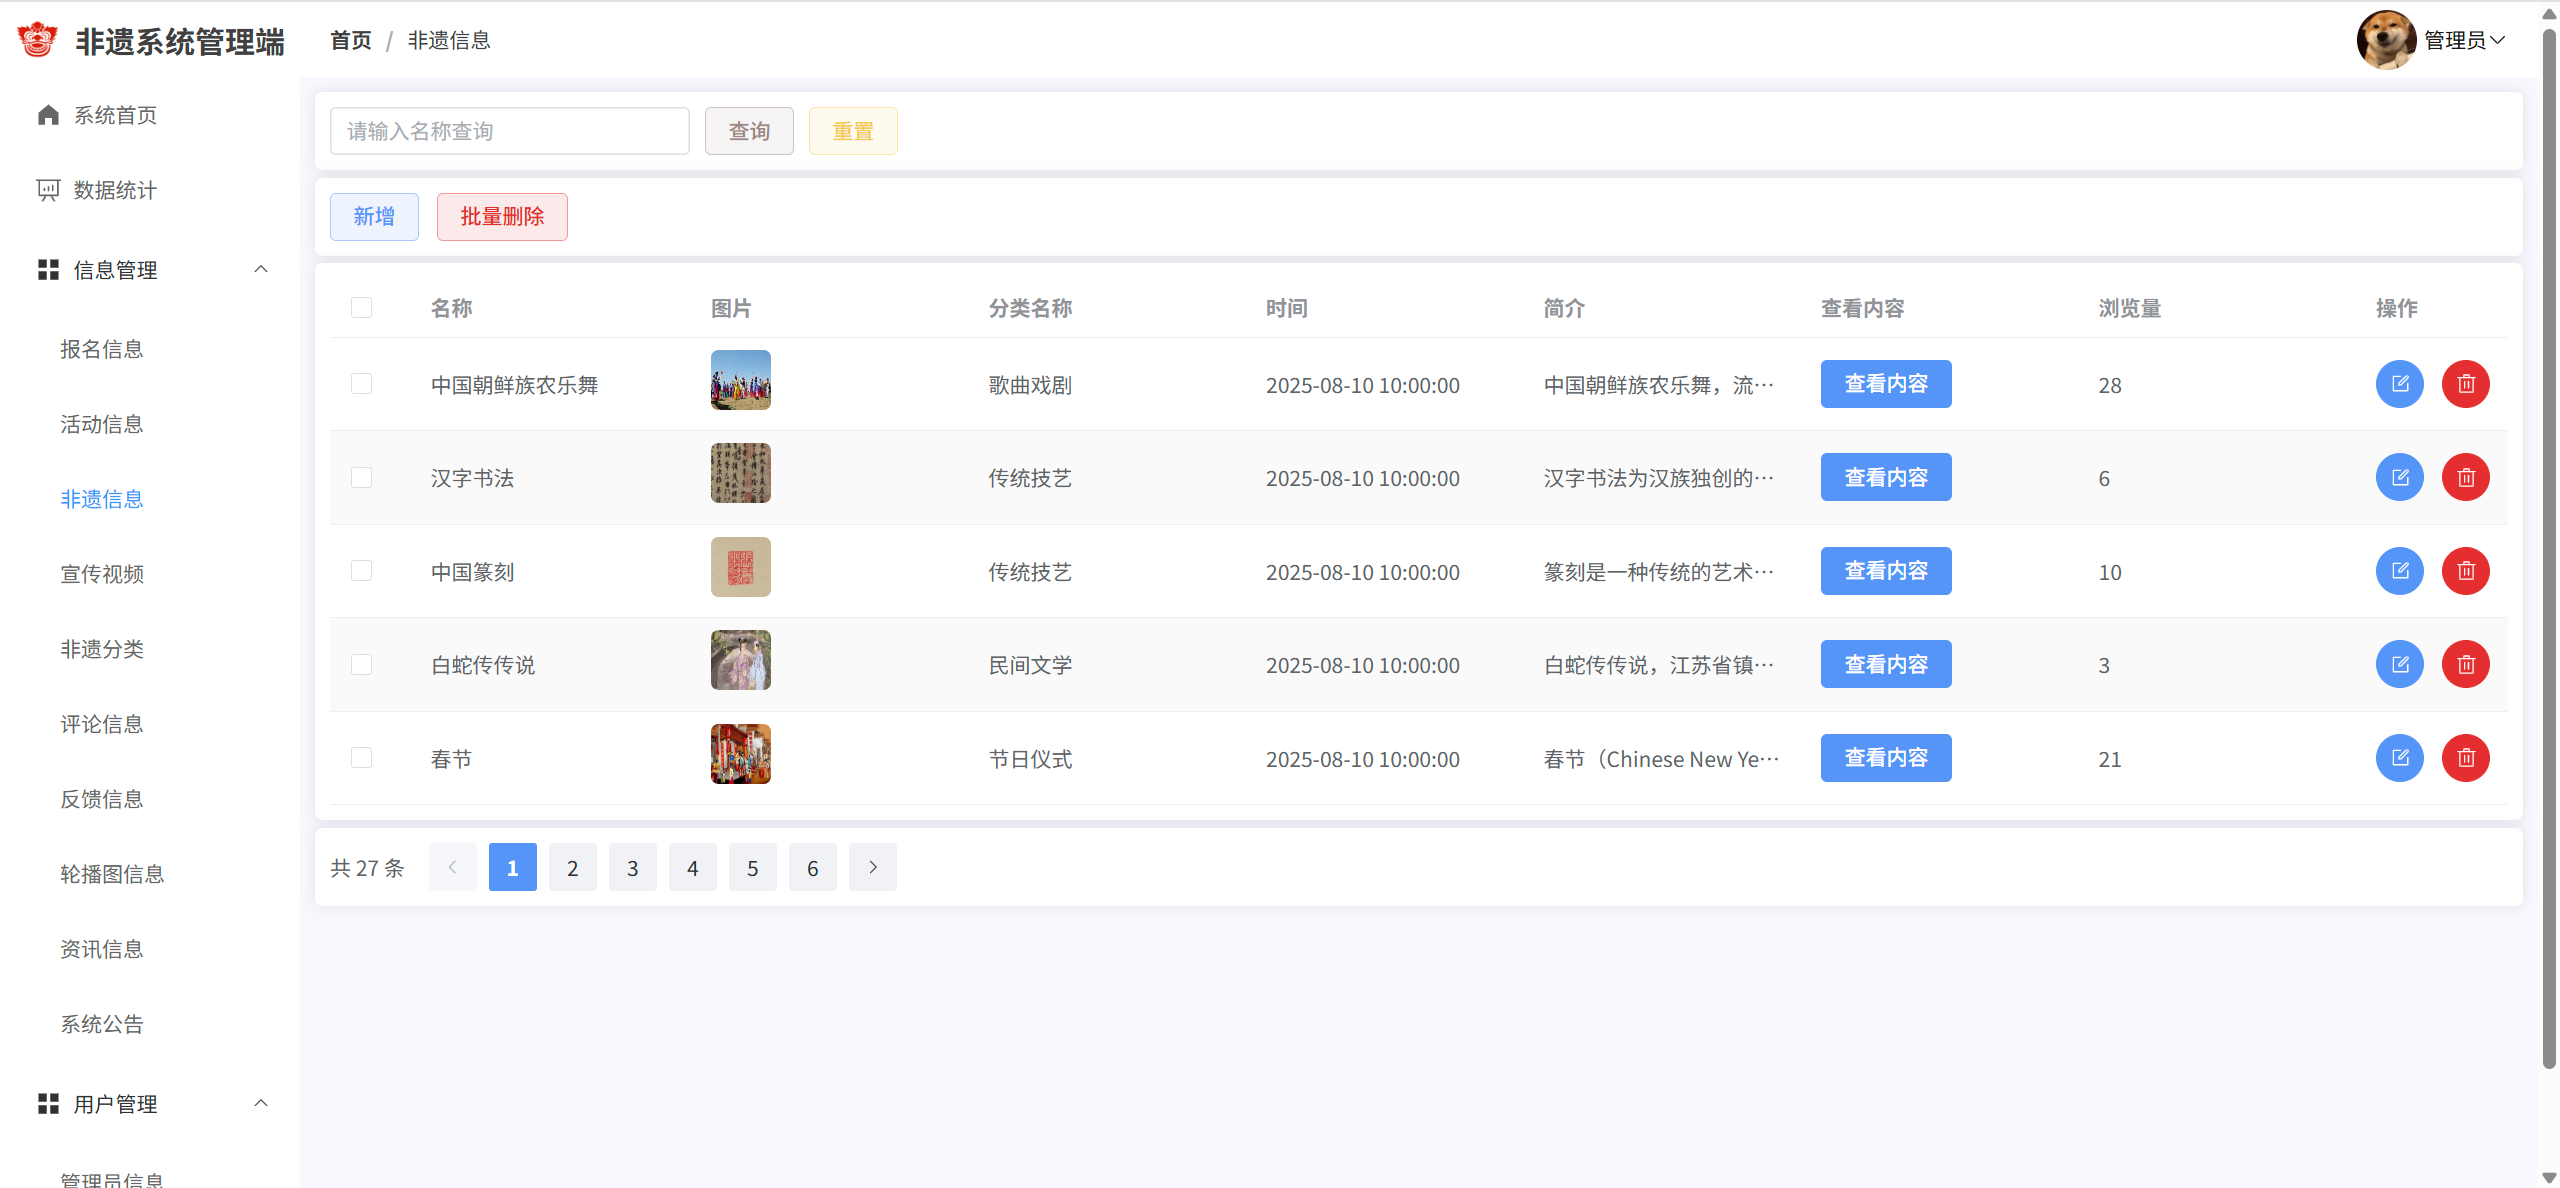Image resolution: width=2560 pixels, height=1188 pixels.
Task: Click the 数据统计 chart icon
Action: pyautogui.click(x=48, y=190)
